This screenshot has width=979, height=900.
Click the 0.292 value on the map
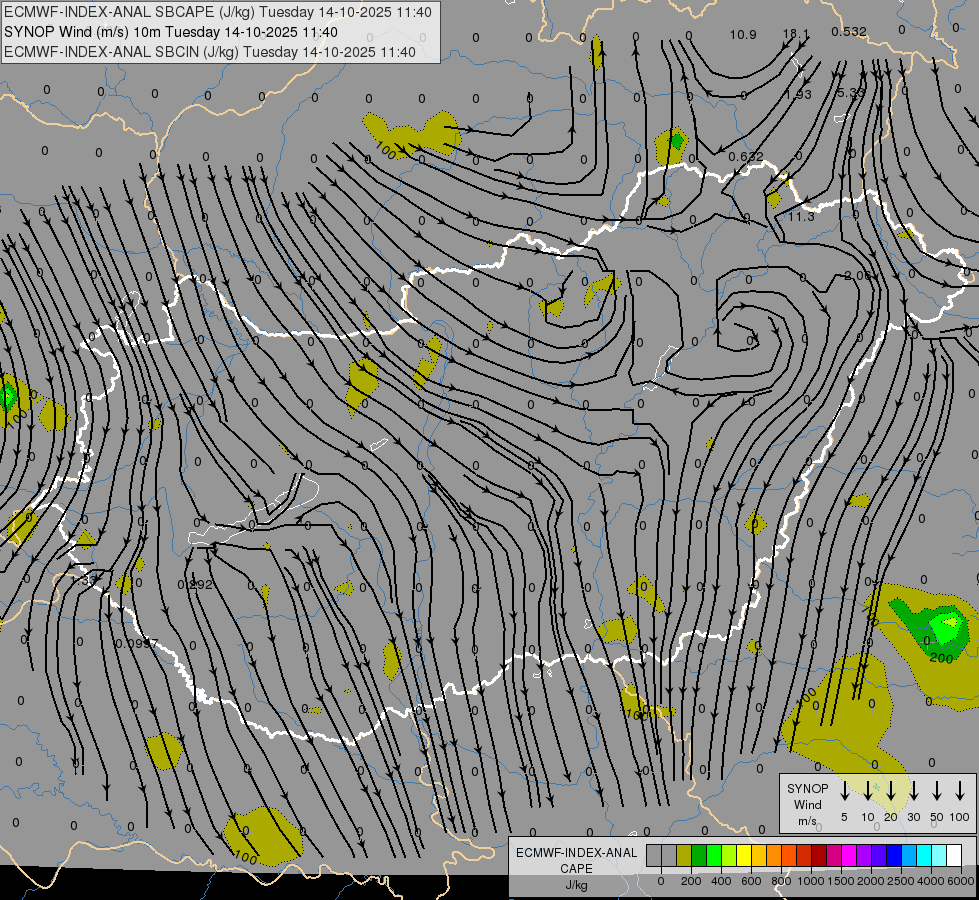tap(195, 585)
